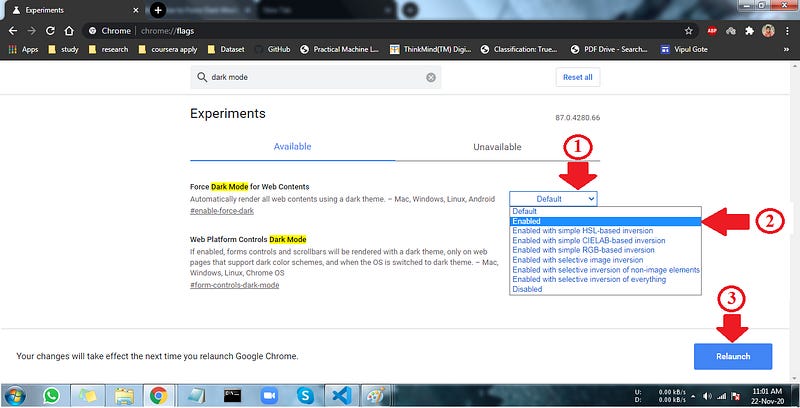Open Visual Studio Code from the taskbar
800x408 pixels.
coord(341,396)
